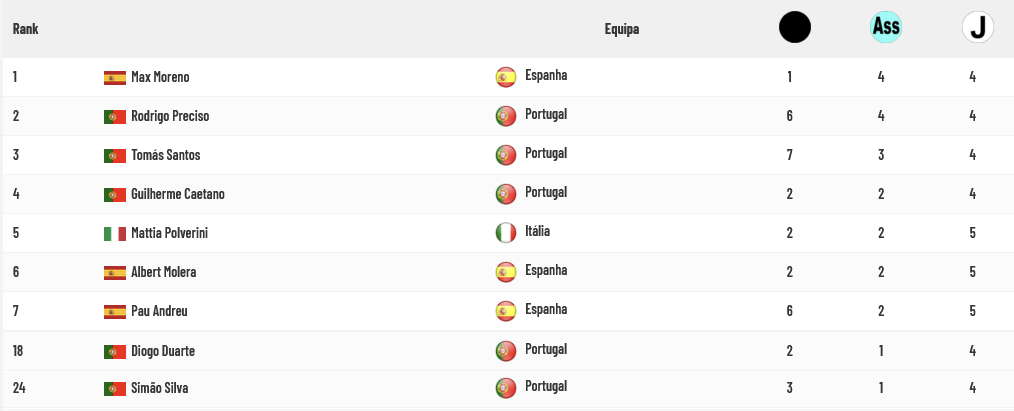Open Tomás Santos's player name
The width and height of the screenshot is (1014, 411).
coord(166,155)
